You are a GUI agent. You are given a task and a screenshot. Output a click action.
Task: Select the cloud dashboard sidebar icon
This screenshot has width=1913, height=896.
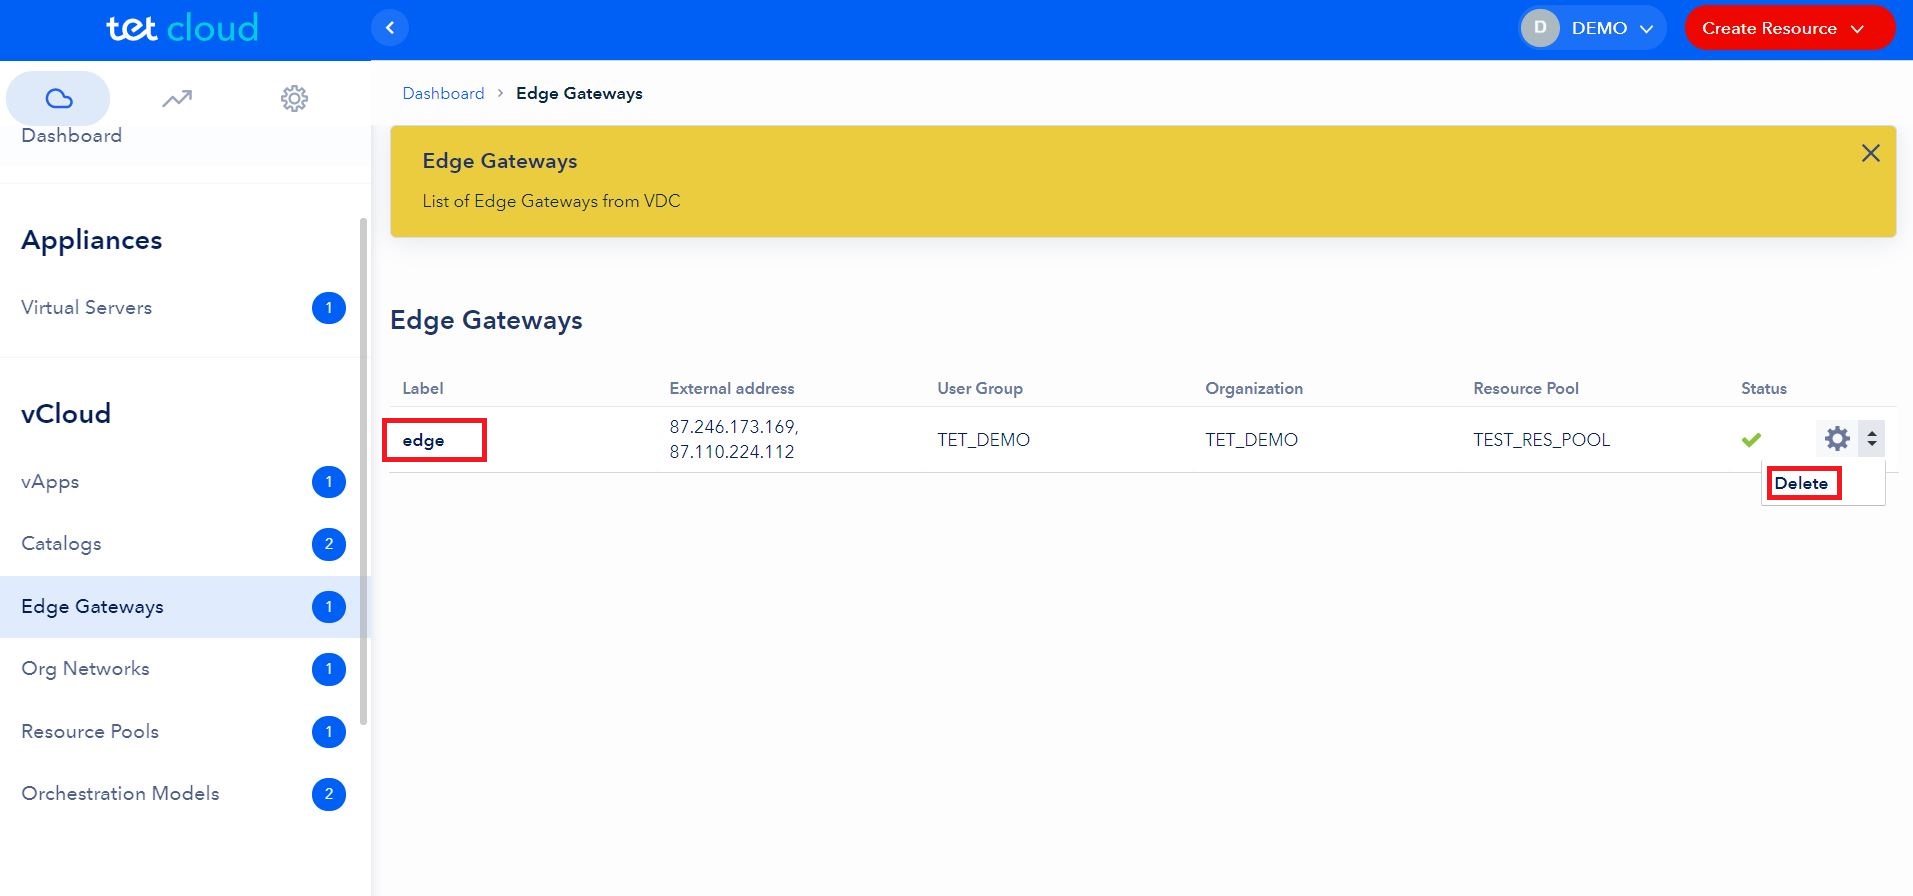pyautogui.click(x=59, y=98)
